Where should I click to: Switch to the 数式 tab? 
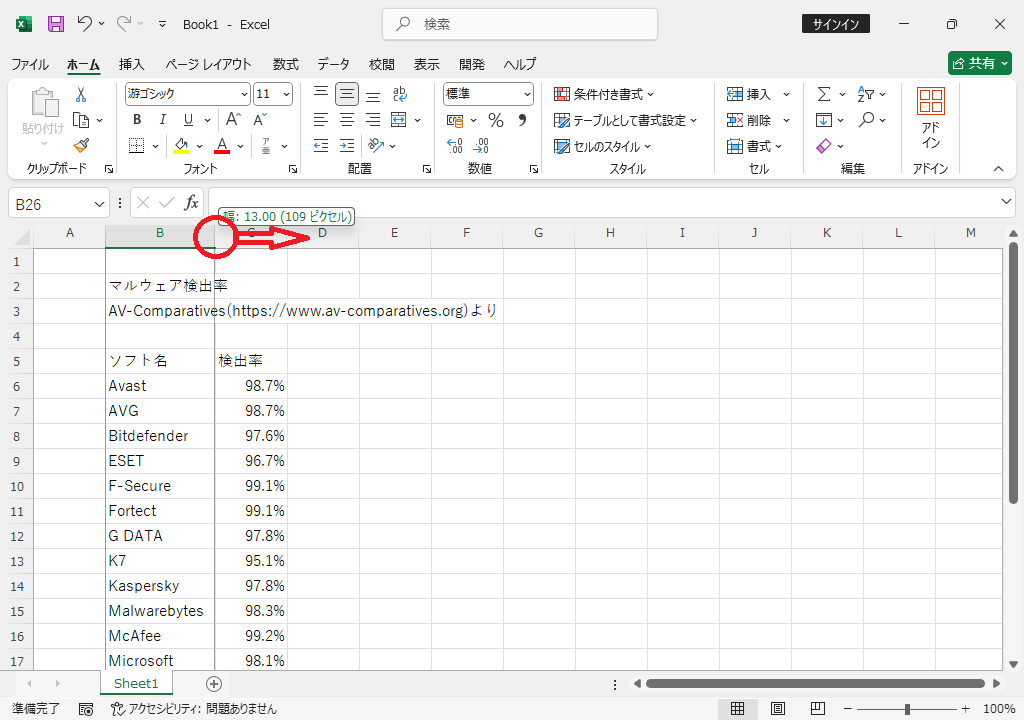pos(285,64)
